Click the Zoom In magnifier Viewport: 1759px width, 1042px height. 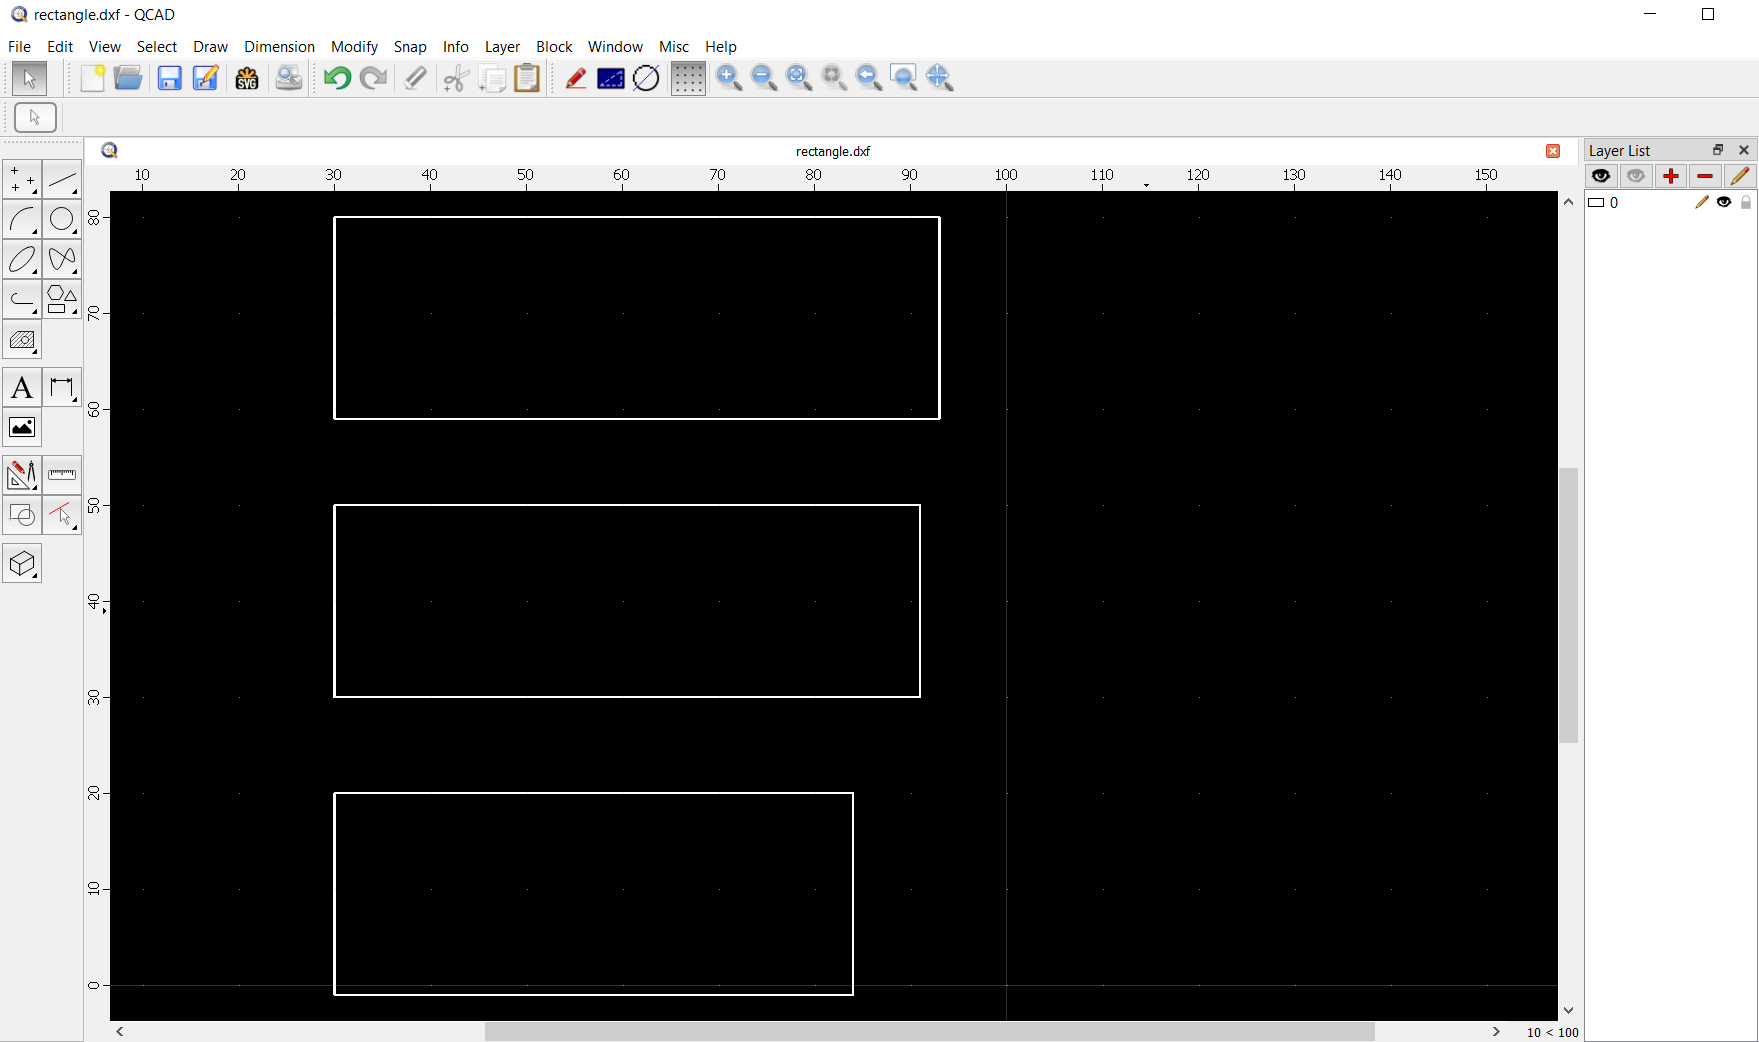pyautogui.click(x=729, y=78)
